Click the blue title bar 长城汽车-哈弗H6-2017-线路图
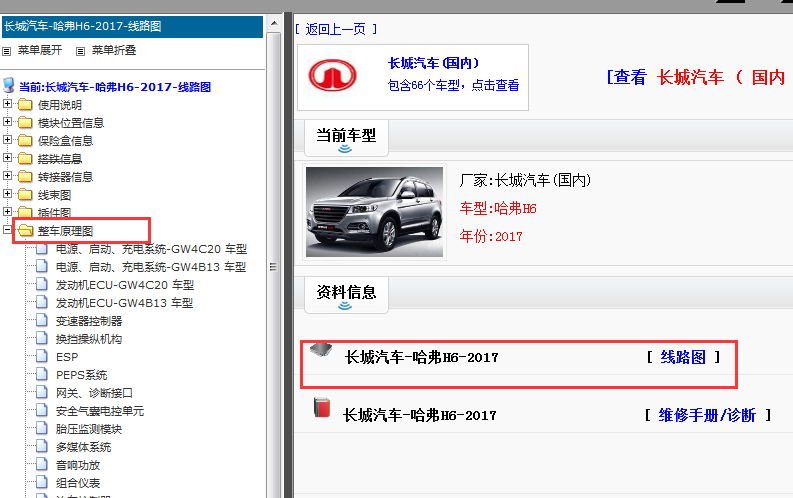 point(133,26)
